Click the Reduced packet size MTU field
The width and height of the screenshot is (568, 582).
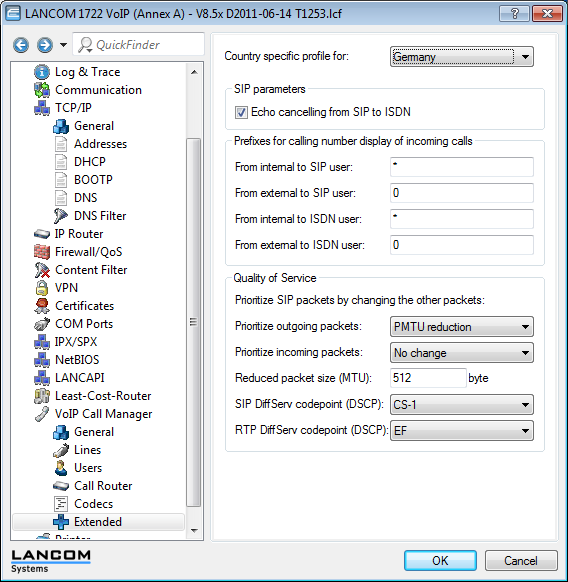coord(428,378)
